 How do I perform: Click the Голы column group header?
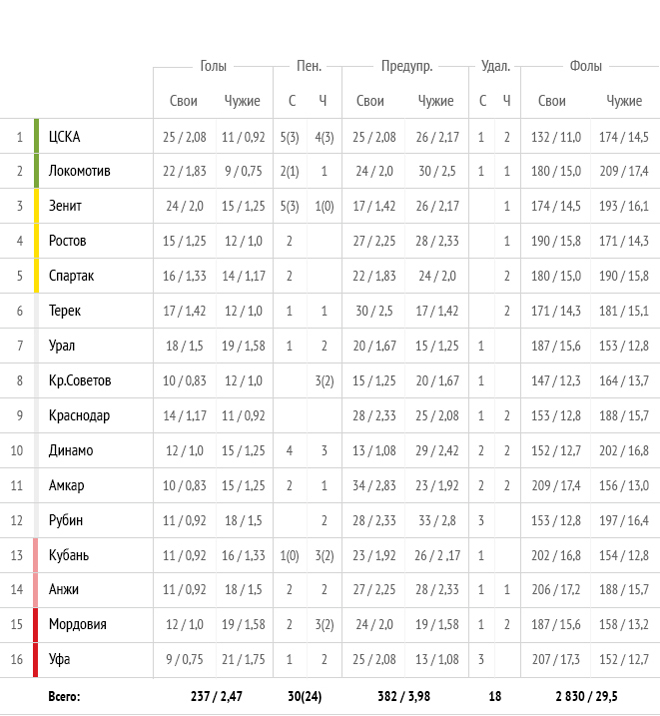tap(213, 66)
